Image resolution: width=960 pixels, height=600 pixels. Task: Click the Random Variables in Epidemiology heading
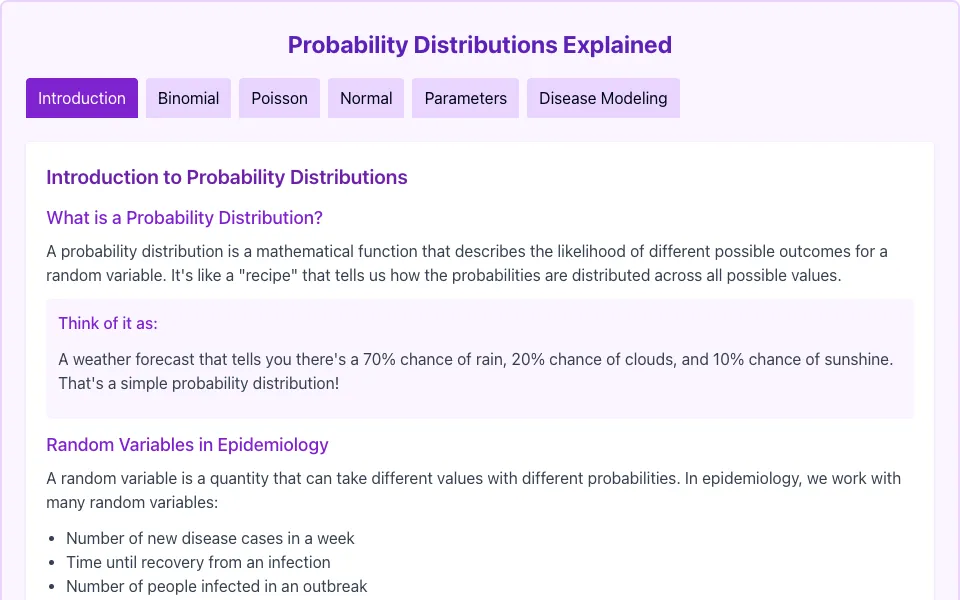[x=187, y=444]
